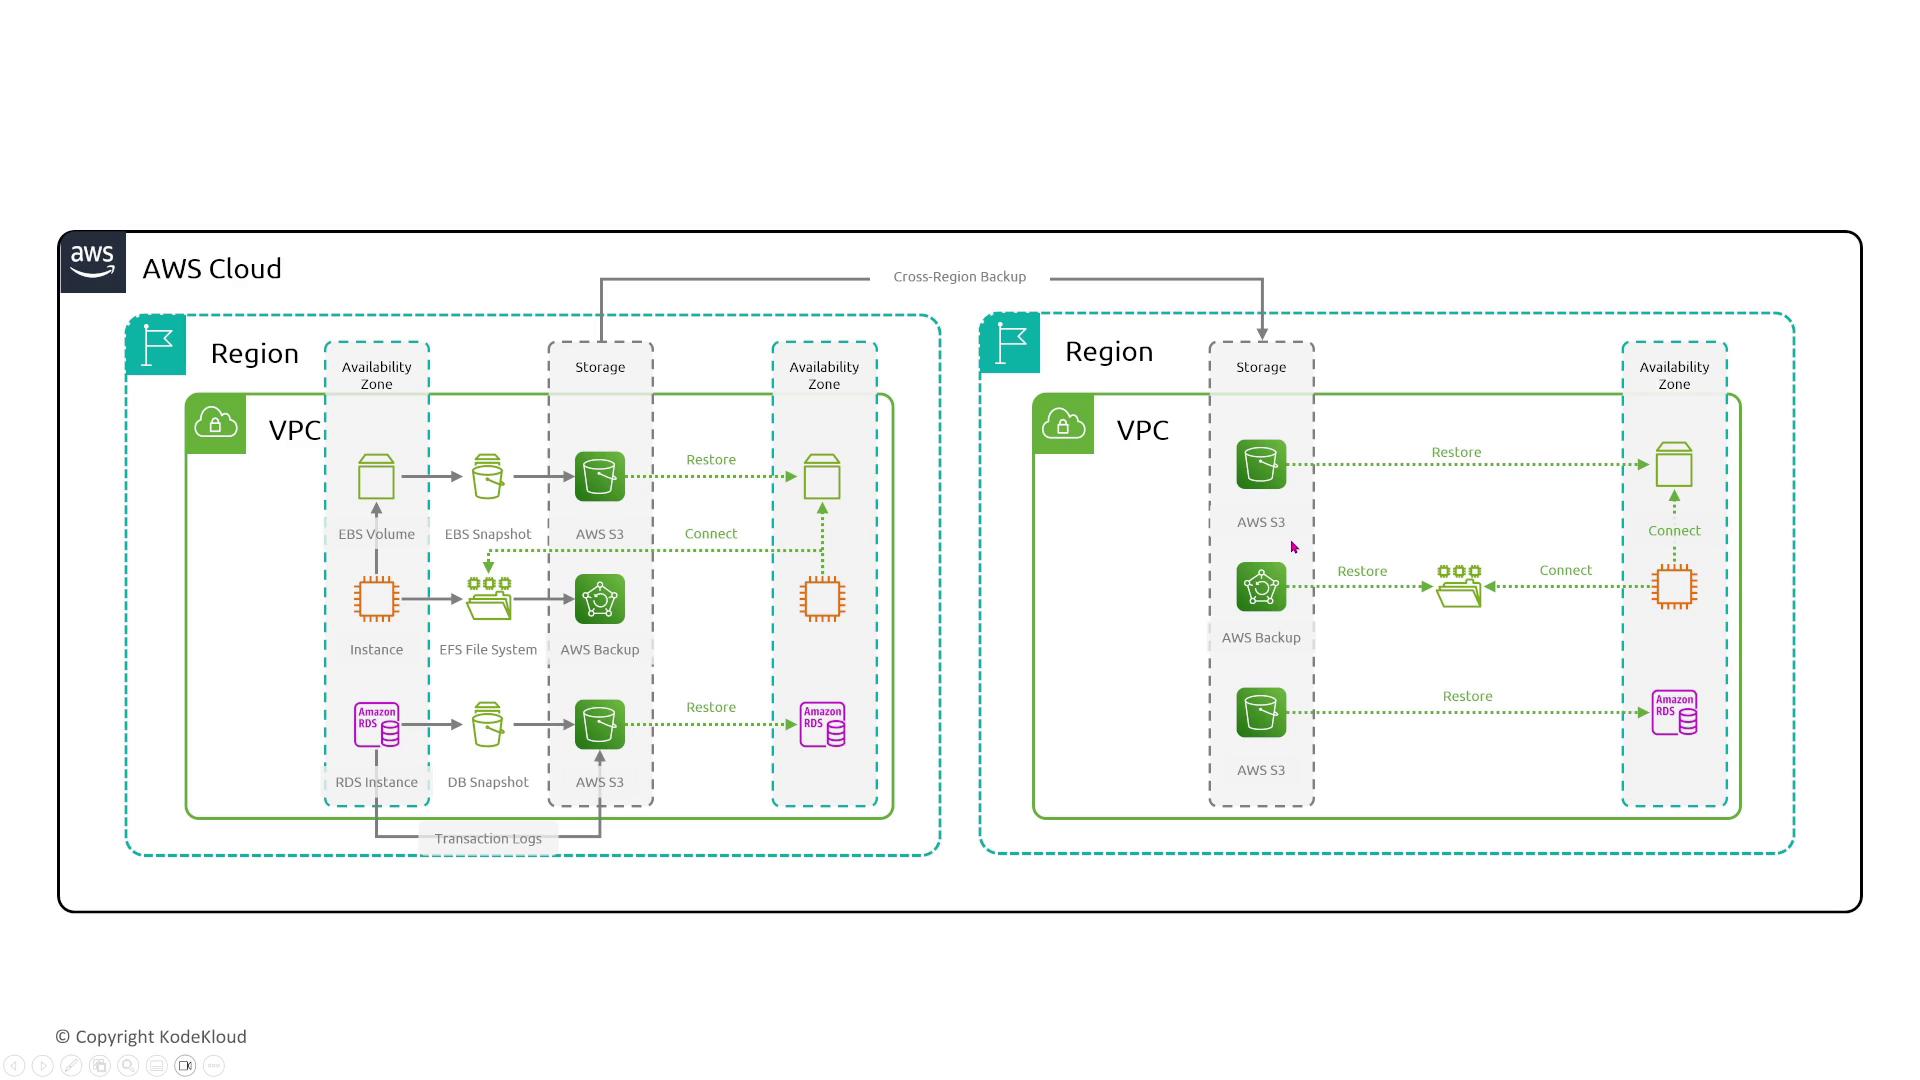Click the AWS logo icon
This screenshot has height=1080, width=1920.
pyautogui.click(x=93, y=262)
